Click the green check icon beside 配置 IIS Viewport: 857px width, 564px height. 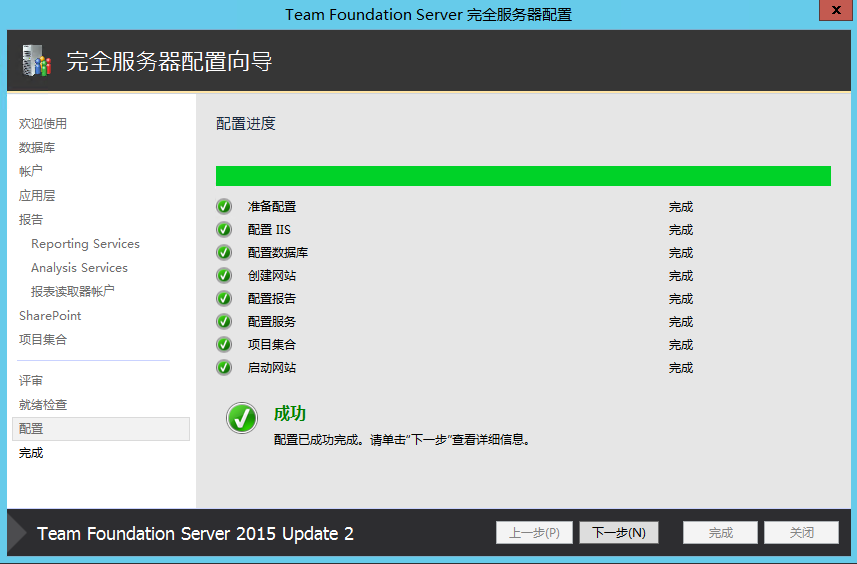click(x=224, y=229)
